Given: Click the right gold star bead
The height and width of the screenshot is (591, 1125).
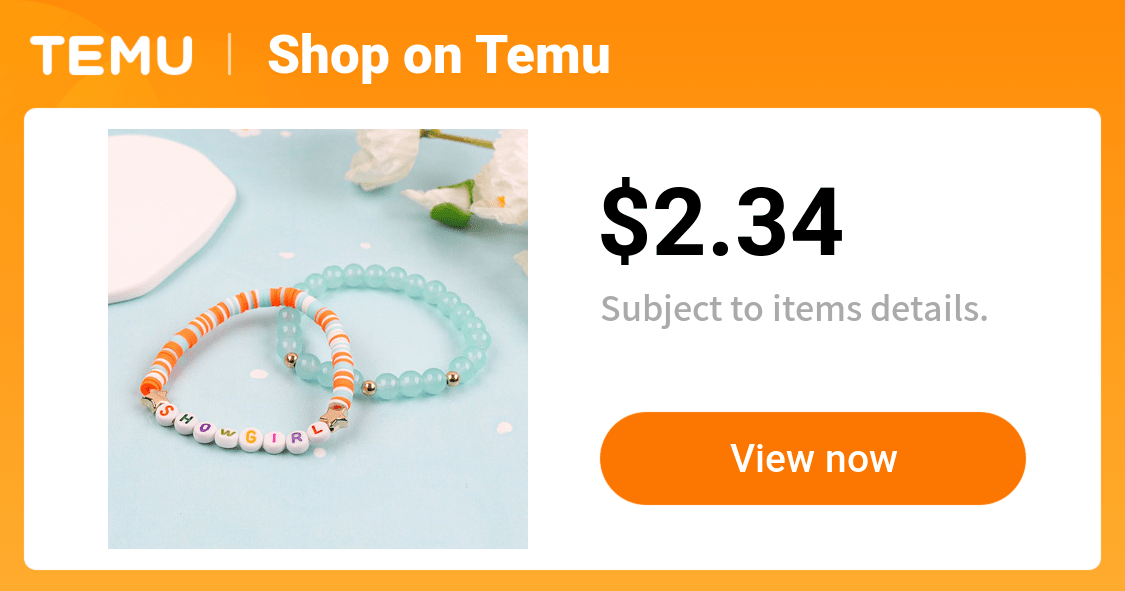Looking at the screenshot, I should coord(334,415).
